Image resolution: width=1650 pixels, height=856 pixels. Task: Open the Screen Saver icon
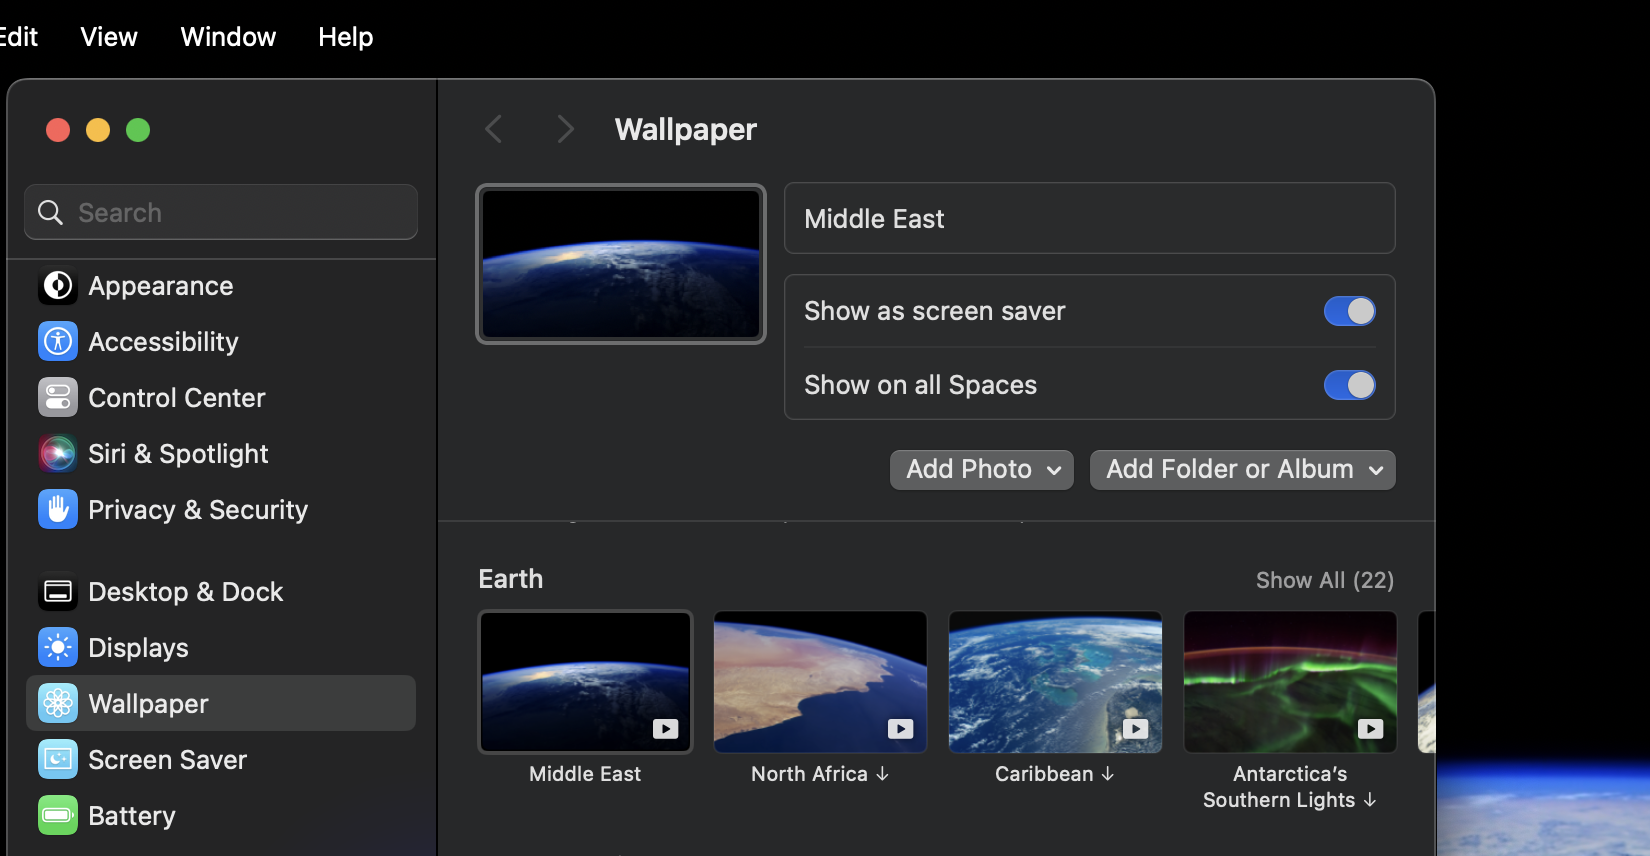coord(58,760)
